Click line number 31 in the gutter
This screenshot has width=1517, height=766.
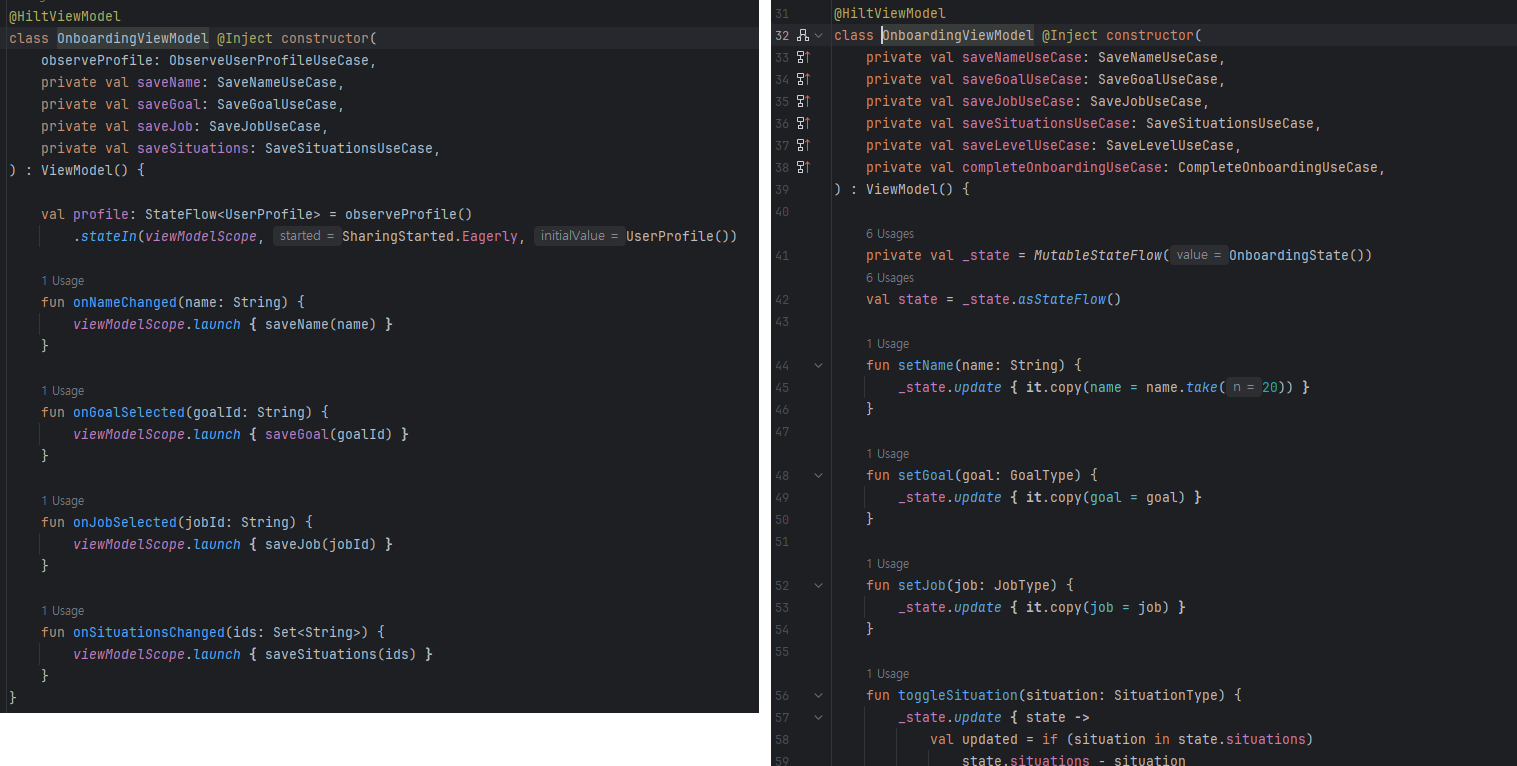(x=782, y=13)
